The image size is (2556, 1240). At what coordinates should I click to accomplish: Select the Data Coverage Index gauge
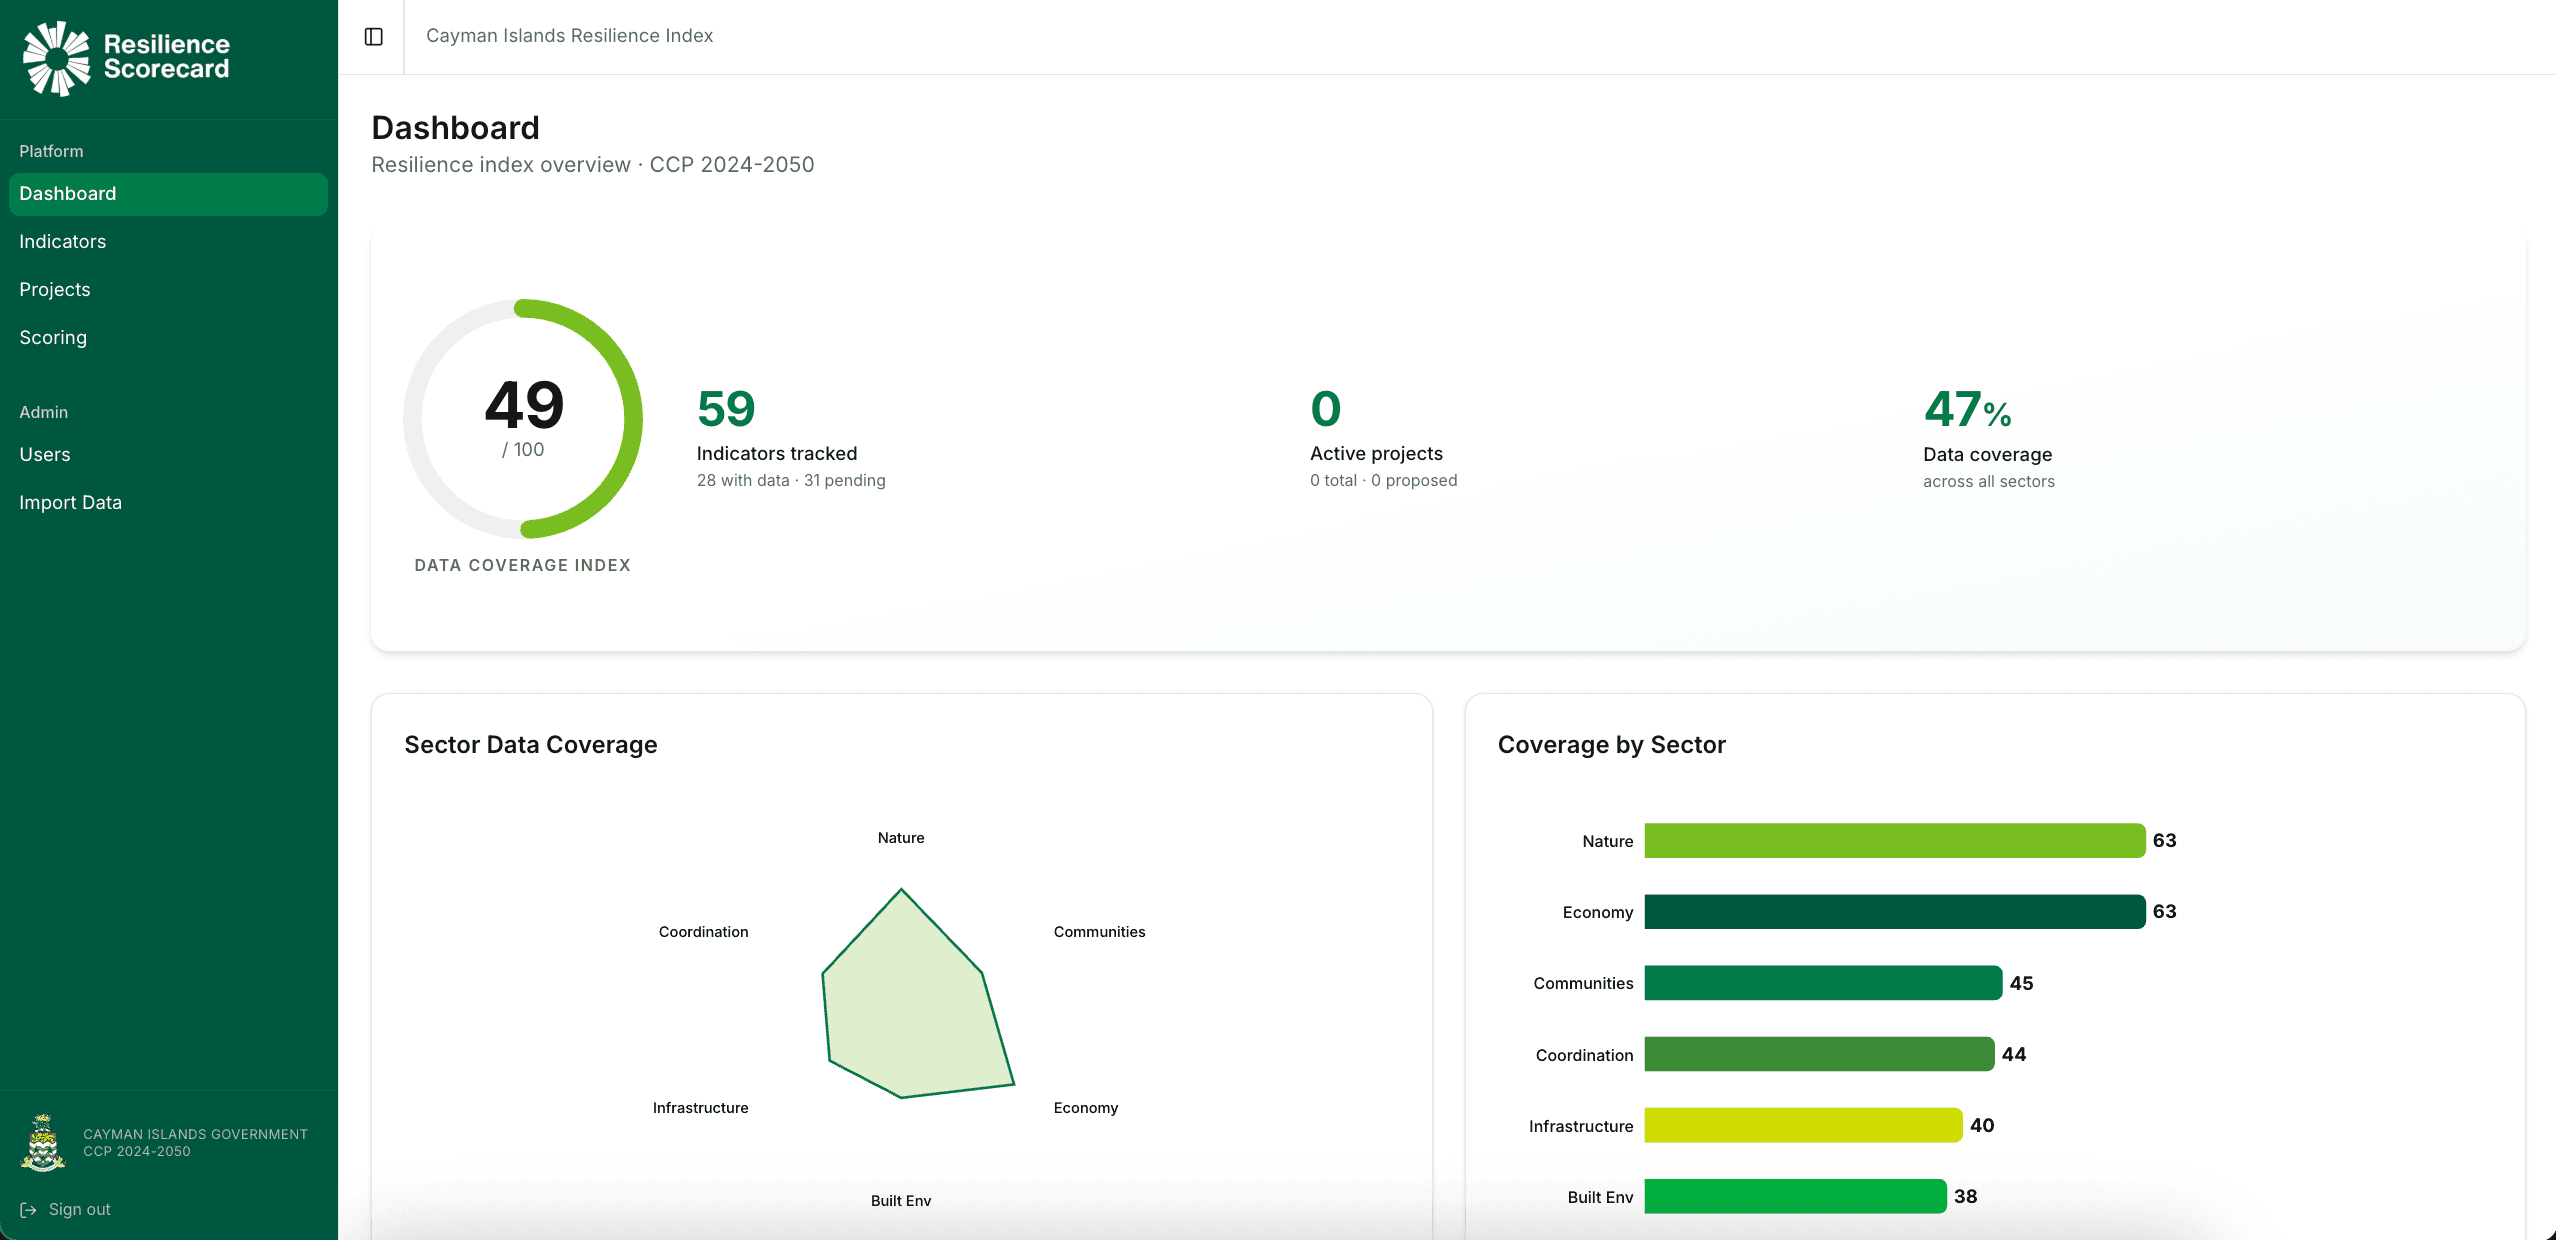click(523, 420)
